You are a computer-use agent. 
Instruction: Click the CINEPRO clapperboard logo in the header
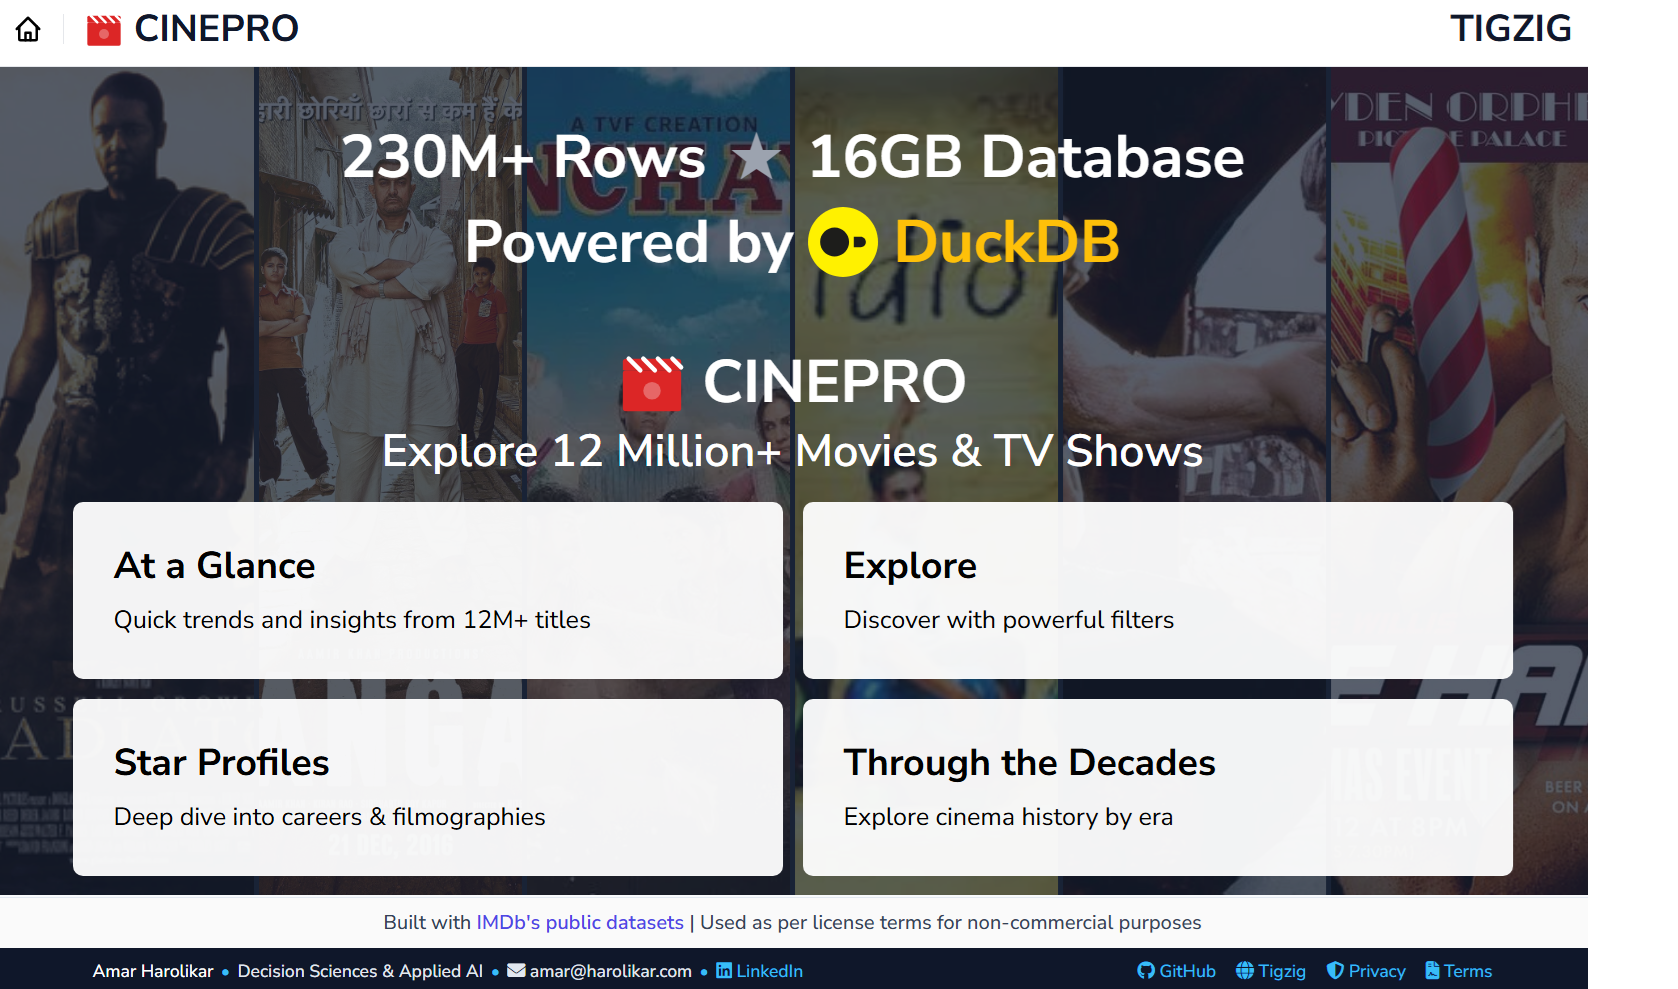click(x=104, y=29)
